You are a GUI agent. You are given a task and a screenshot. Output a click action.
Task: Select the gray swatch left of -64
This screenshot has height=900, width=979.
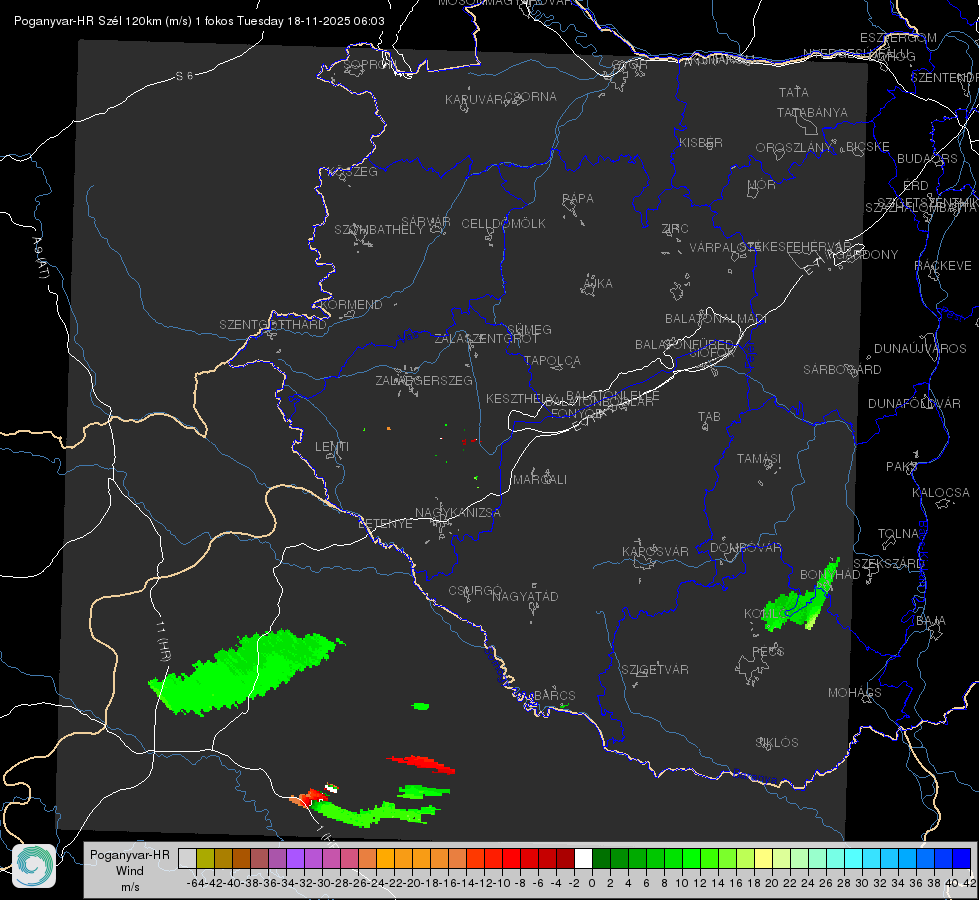(x=187, y=858)
